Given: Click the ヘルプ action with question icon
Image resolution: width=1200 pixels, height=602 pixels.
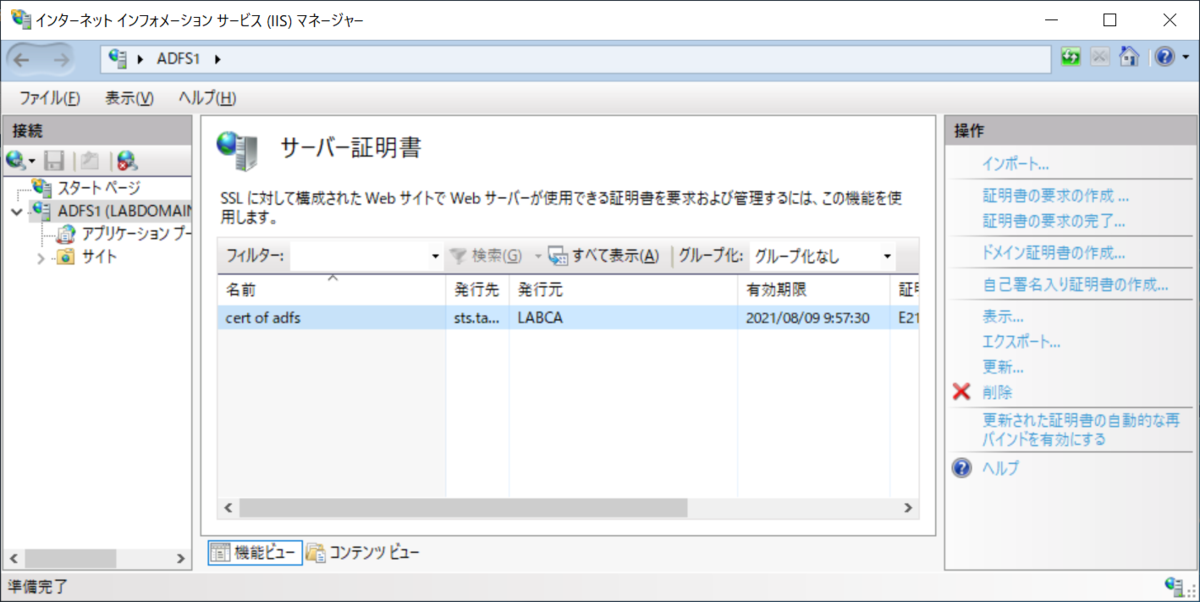Looking at the screenshot, I should (x=986, y=468).
